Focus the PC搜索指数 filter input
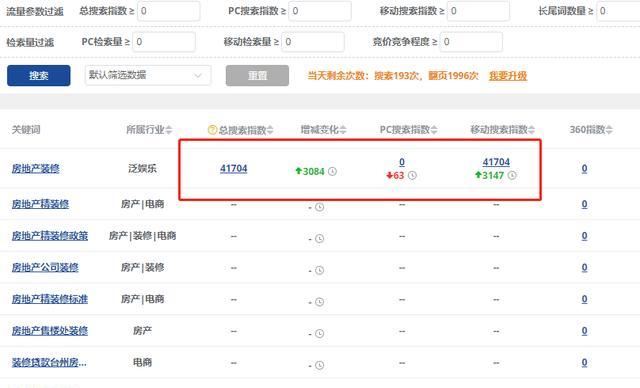Image resolution: width=640 pixels, height=388 pixels. click(x=320, y=11)
